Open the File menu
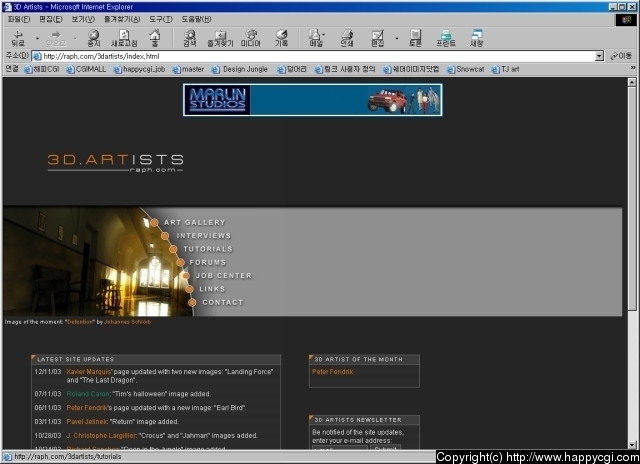Viewport: 640px width, 464px height. tap(19, 19)
